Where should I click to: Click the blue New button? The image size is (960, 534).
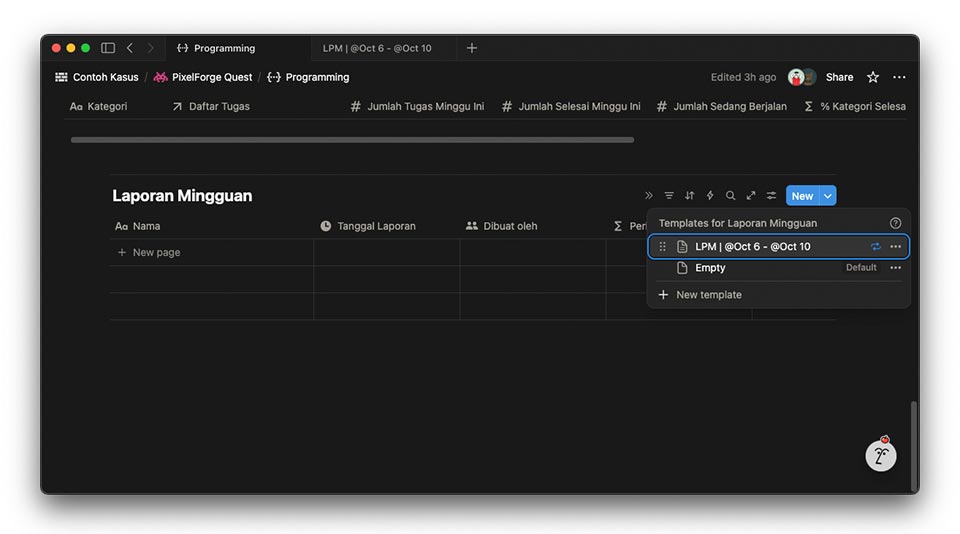click(802, 196)
